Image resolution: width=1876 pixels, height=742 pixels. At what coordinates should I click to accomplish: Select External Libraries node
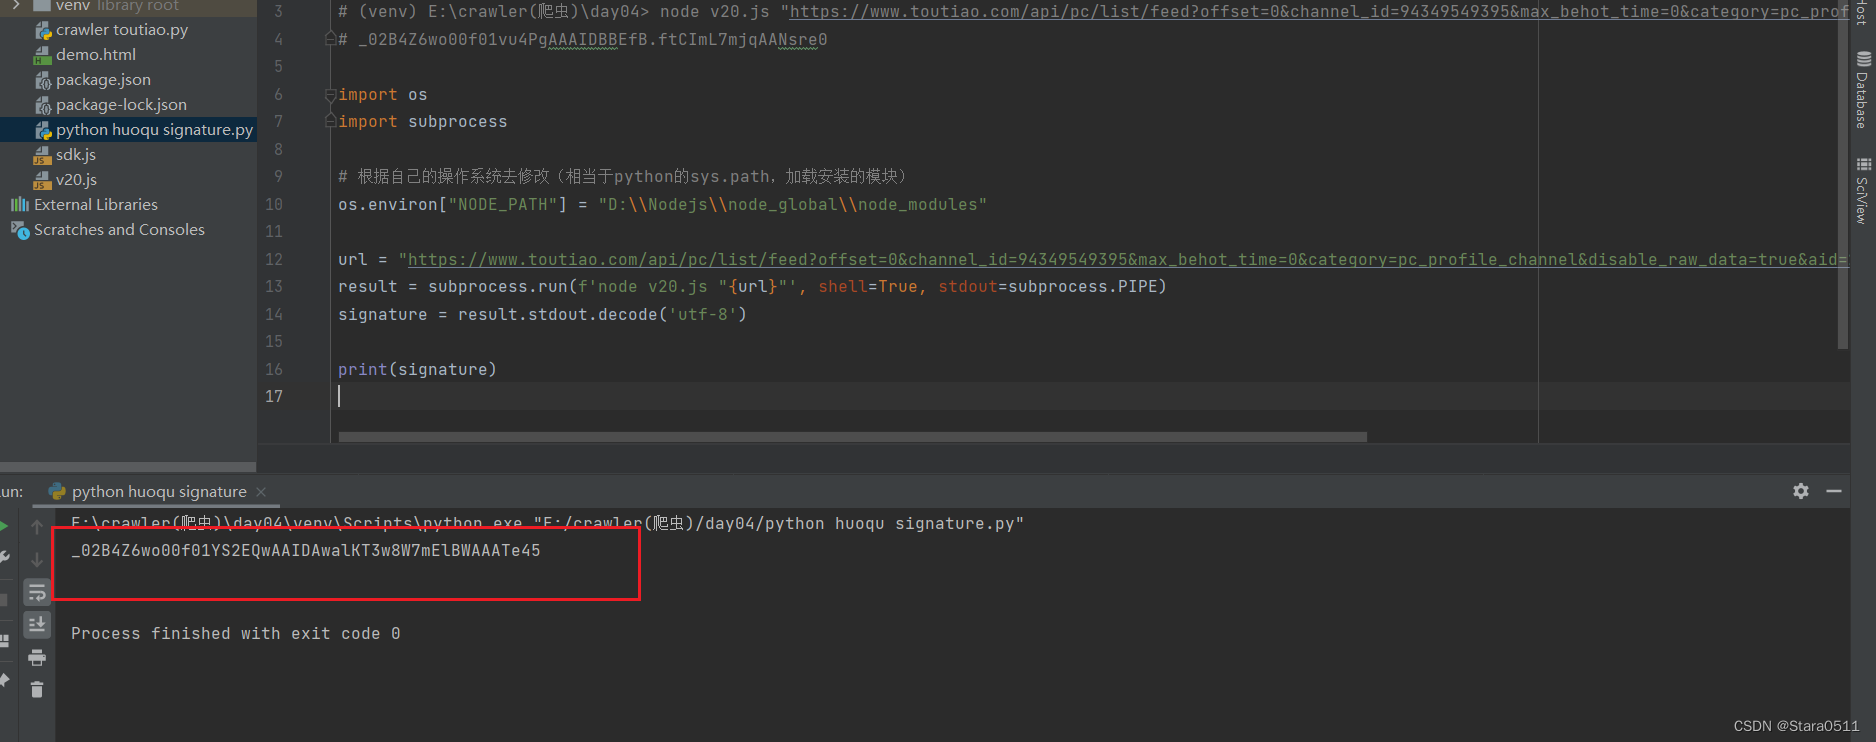pos(95,205)
